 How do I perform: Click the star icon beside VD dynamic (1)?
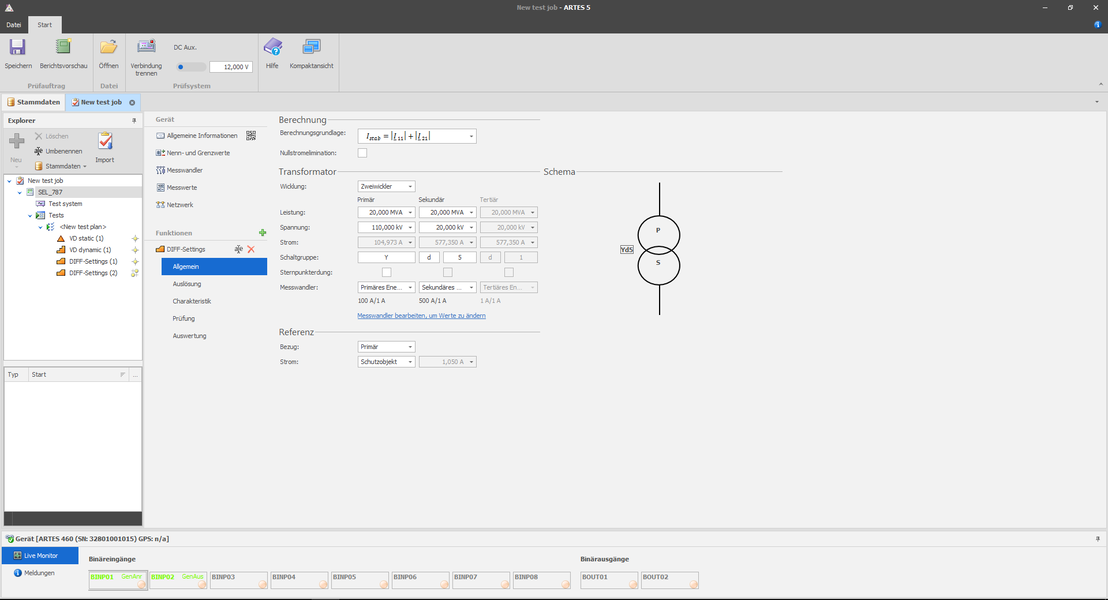[x=135, y=250]
